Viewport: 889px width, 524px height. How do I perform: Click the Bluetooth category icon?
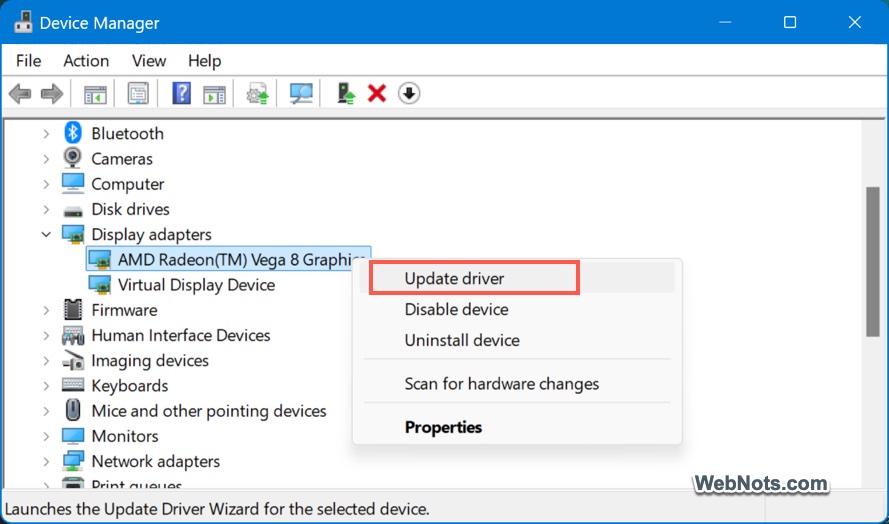[x=73, y=133]
